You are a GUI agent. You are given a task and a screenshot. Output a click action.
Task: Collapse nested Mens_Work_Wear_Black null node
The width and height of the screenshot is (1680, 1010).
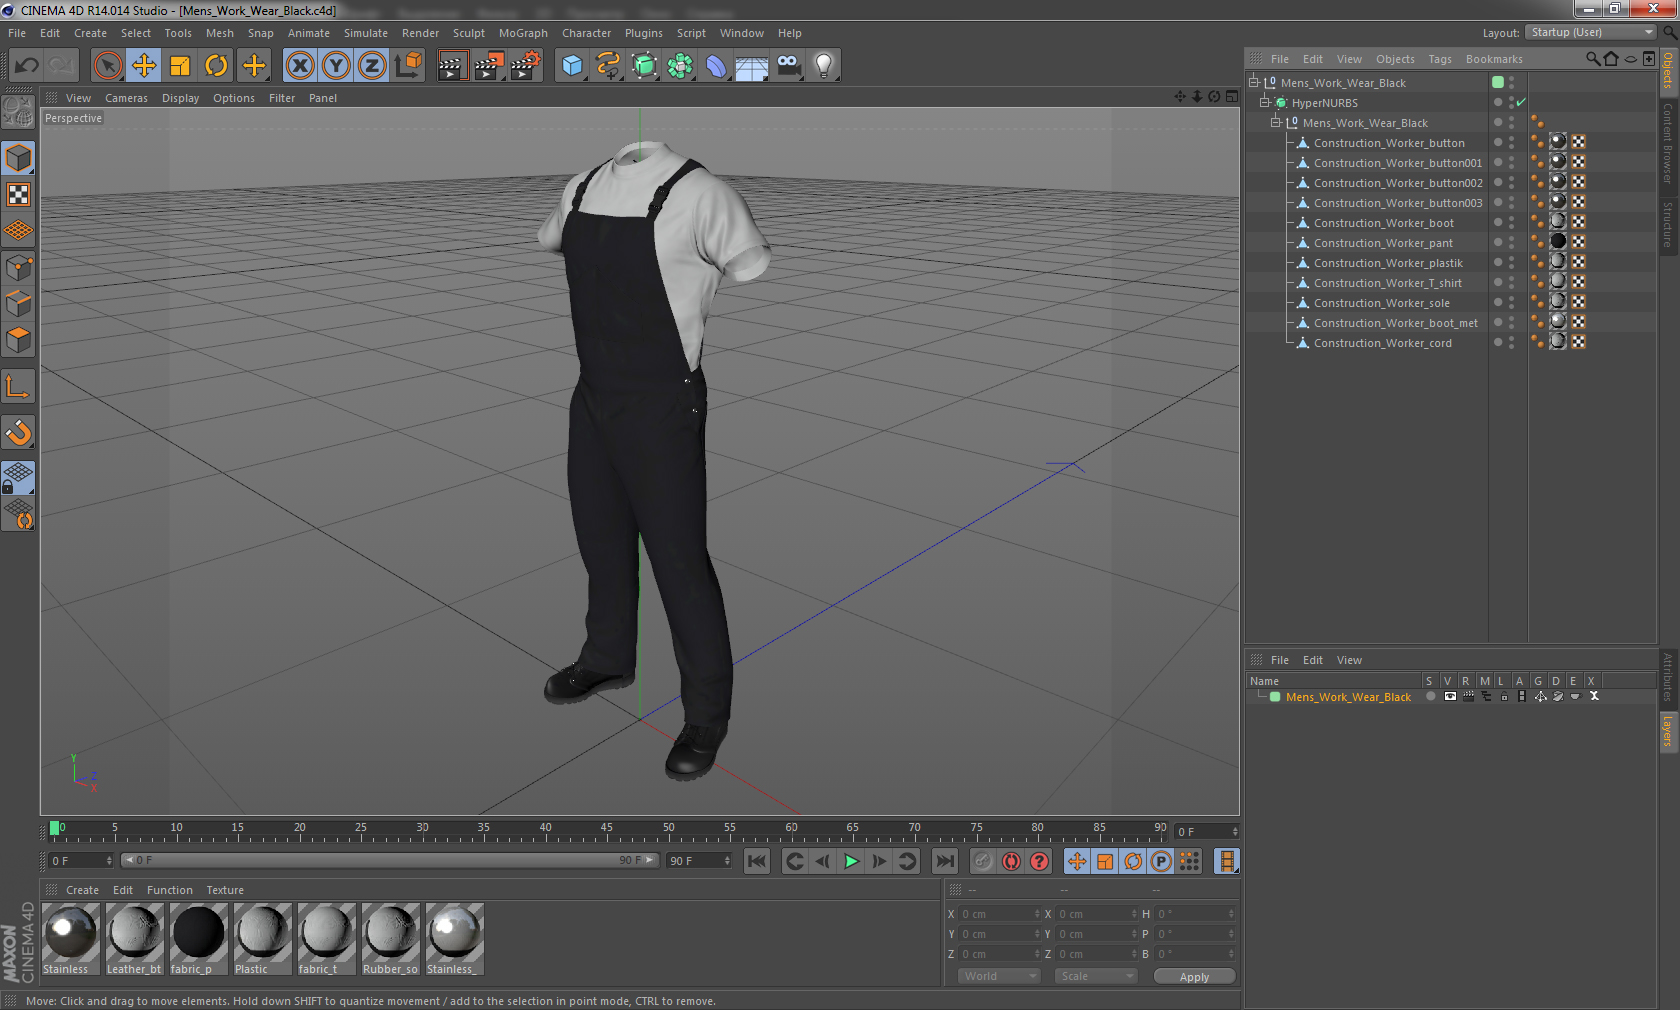(1275, 122)
